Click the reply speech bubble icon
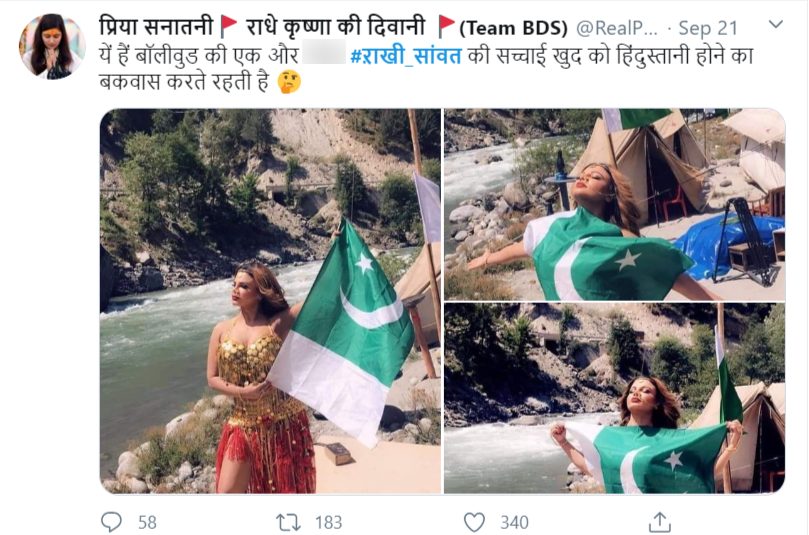The image size is (809, 535). tap(111, 522)
